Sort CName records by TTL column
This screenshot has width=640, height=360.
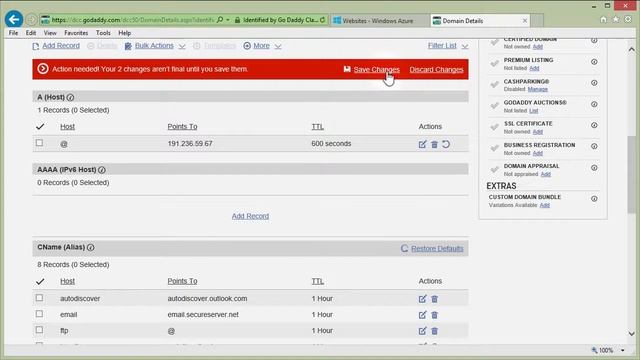[318, 281]
